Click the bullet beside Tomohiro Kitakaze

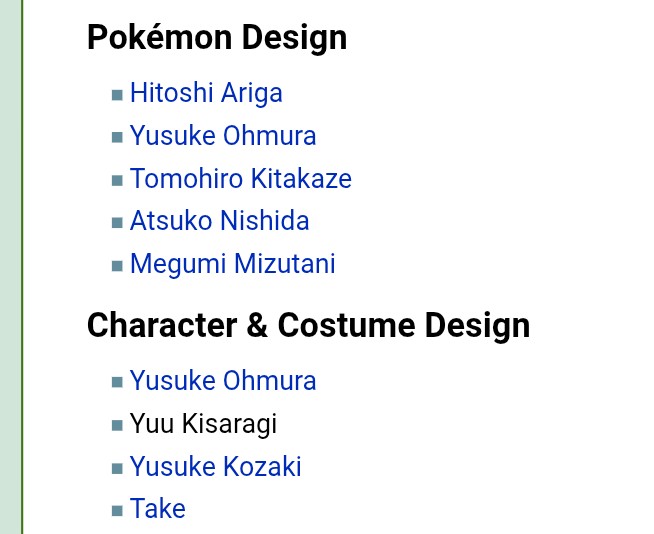117,181
